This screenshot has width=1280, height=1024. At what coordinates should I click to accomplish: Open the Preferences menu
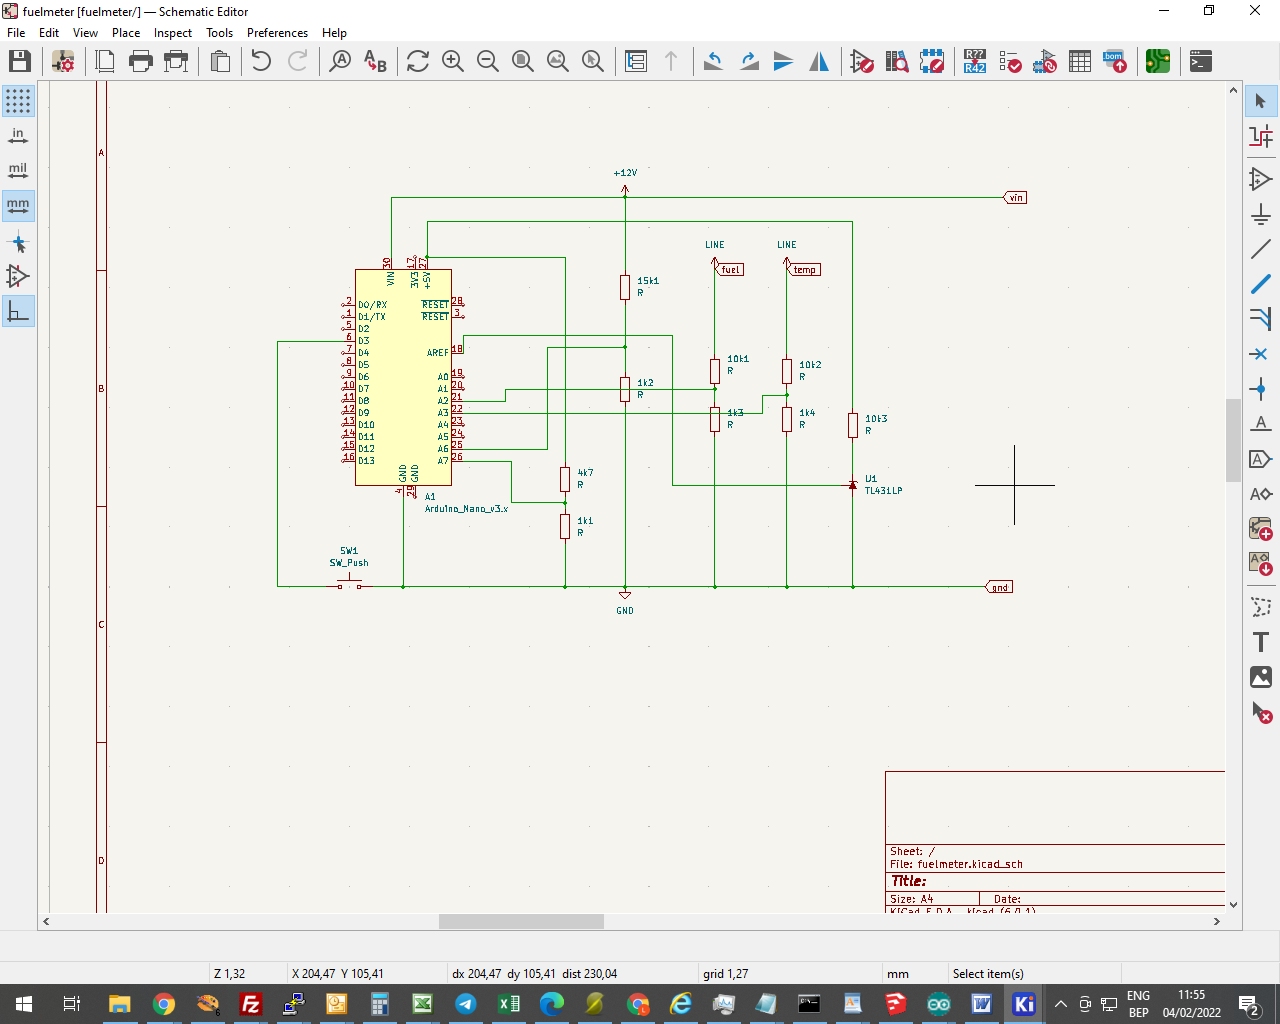pos(278,33)
